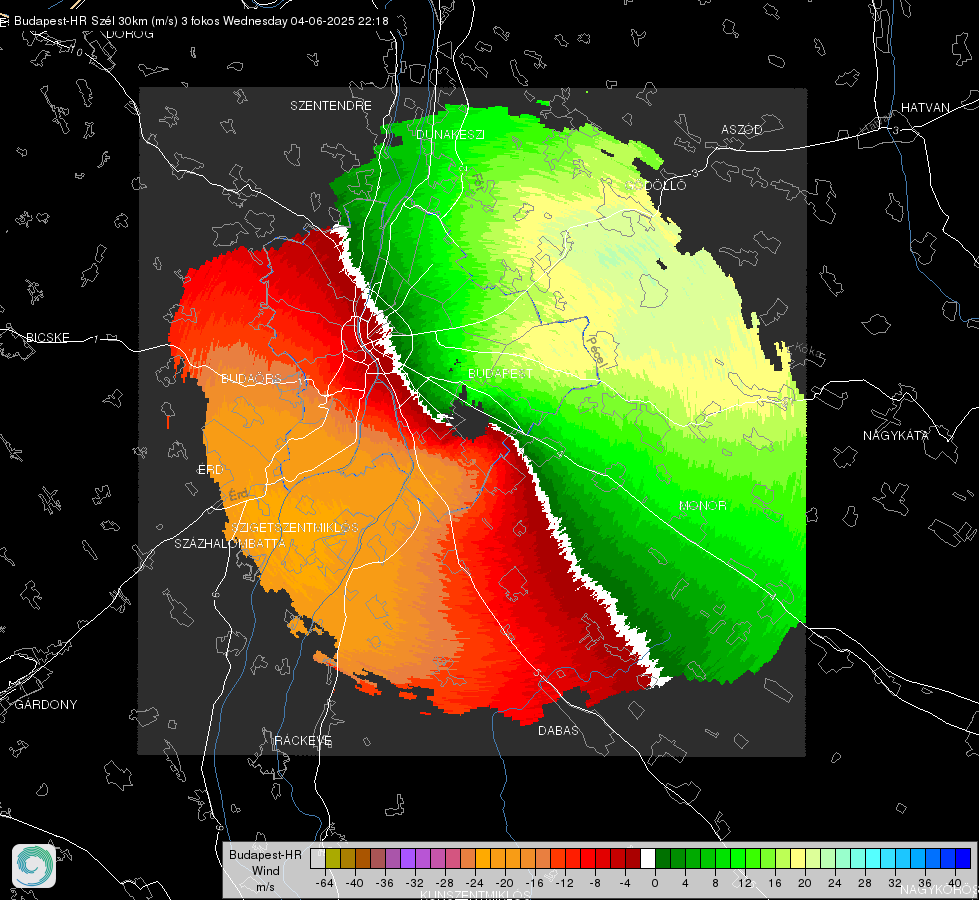Screen dimensions: 979x900
Task: Click the italic Pécel map label
Action: [596, 351]
